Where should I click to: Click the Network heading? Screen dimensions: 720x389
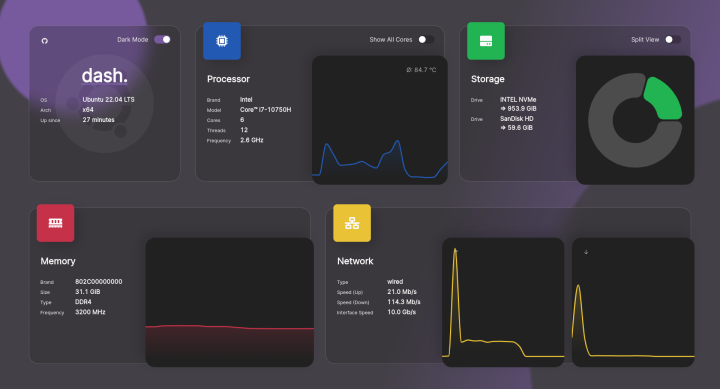355,261
